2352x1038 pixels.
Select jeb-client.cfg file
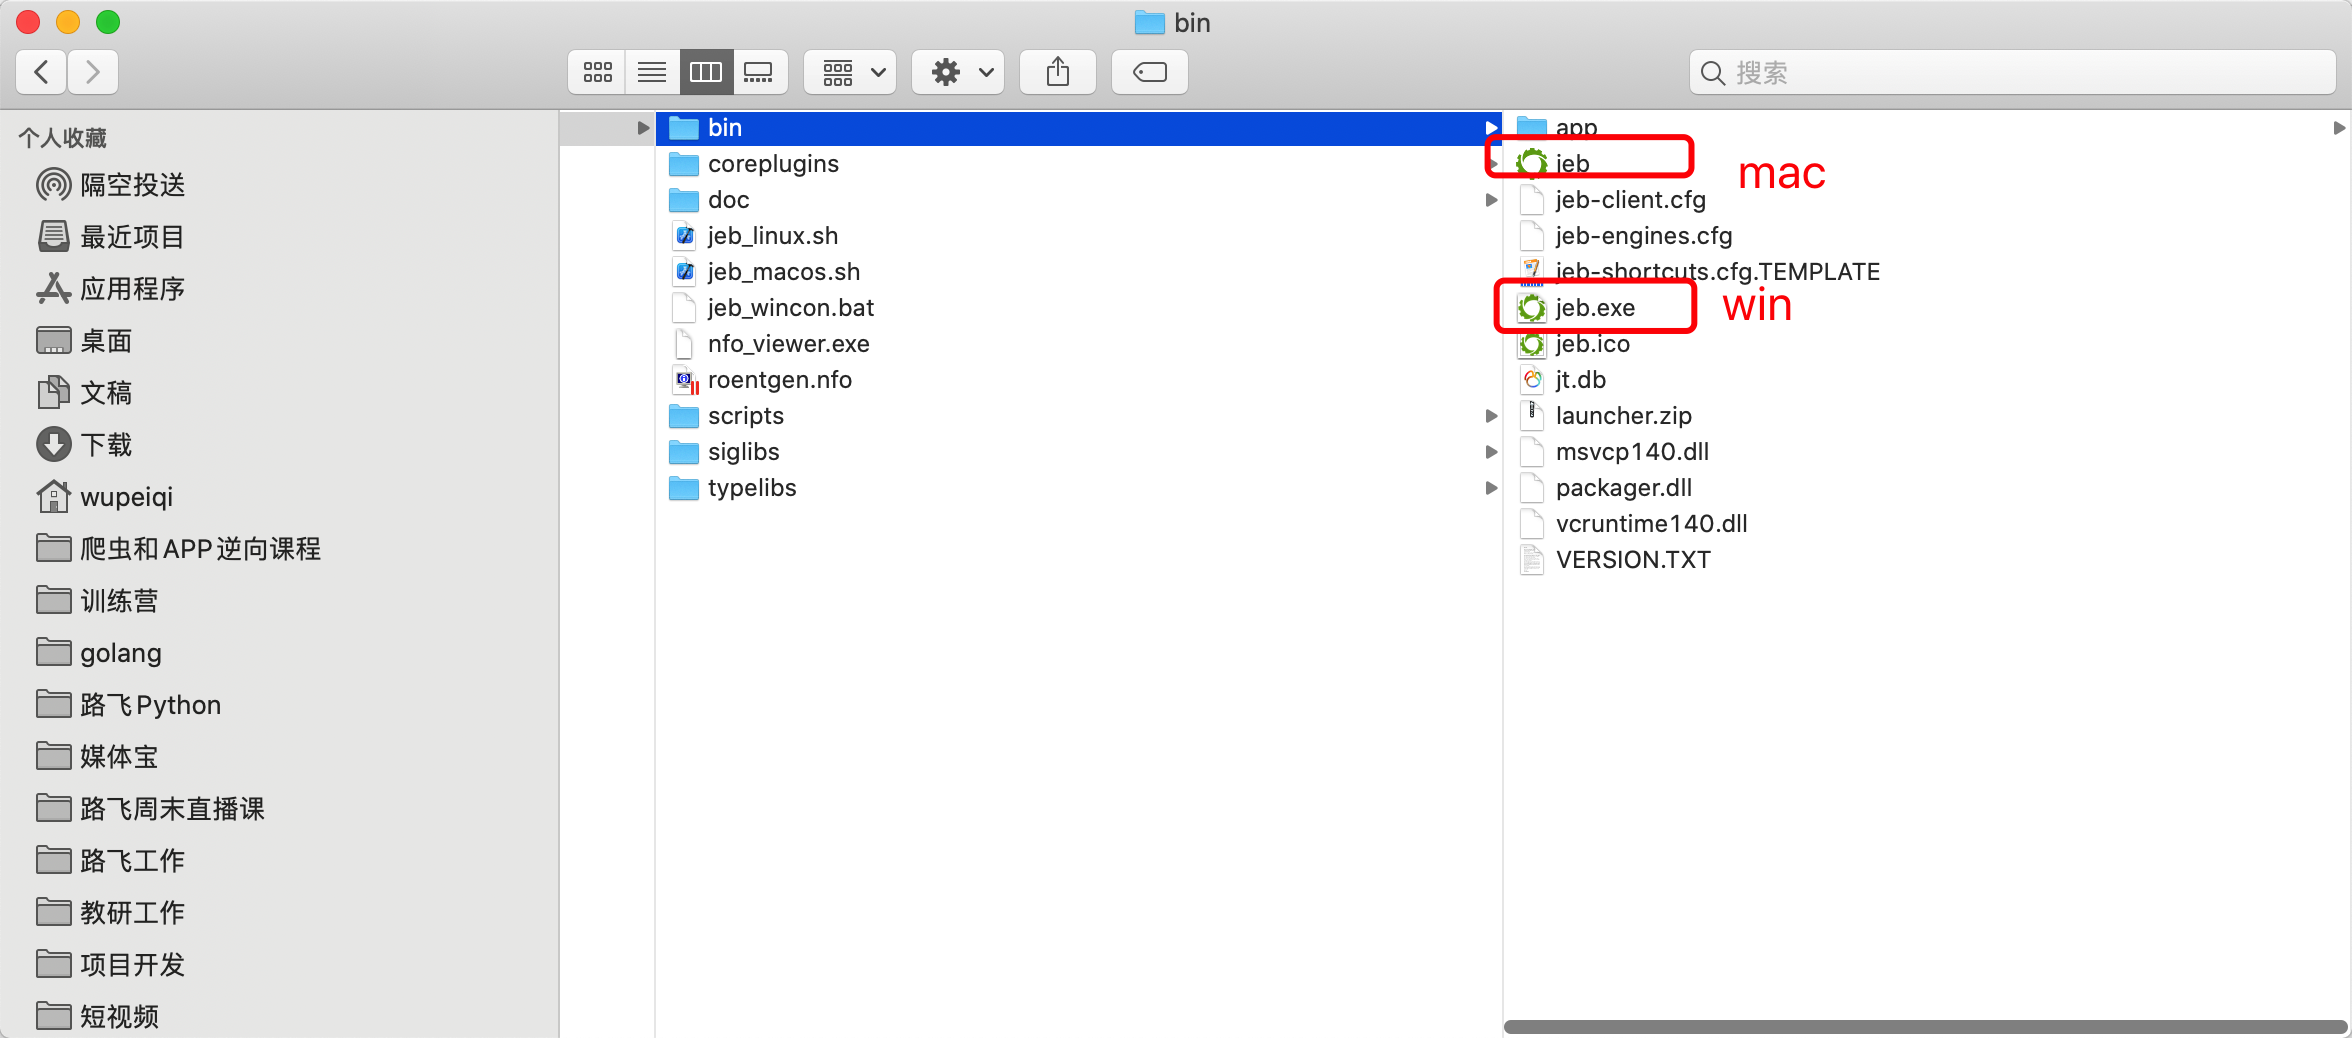1612,200
